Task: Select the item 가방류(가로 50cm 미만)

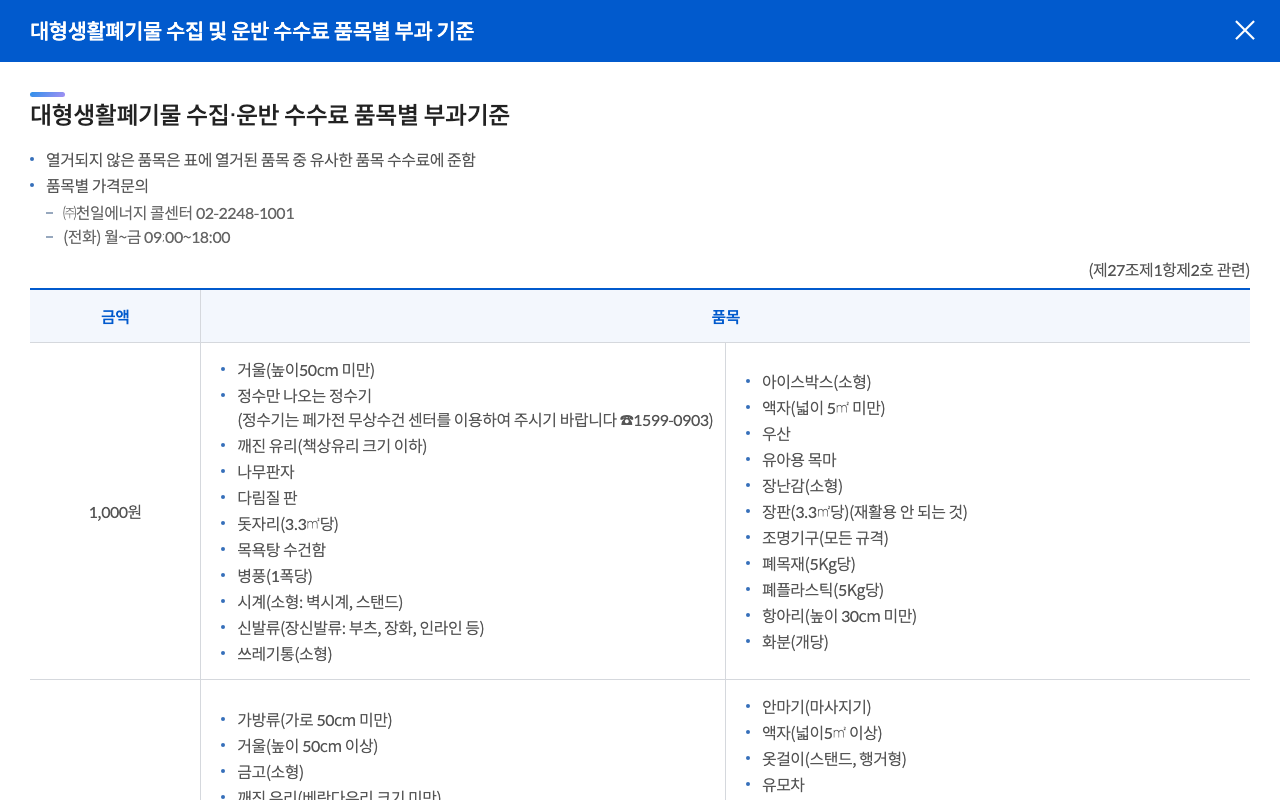Action: point(314,720)
